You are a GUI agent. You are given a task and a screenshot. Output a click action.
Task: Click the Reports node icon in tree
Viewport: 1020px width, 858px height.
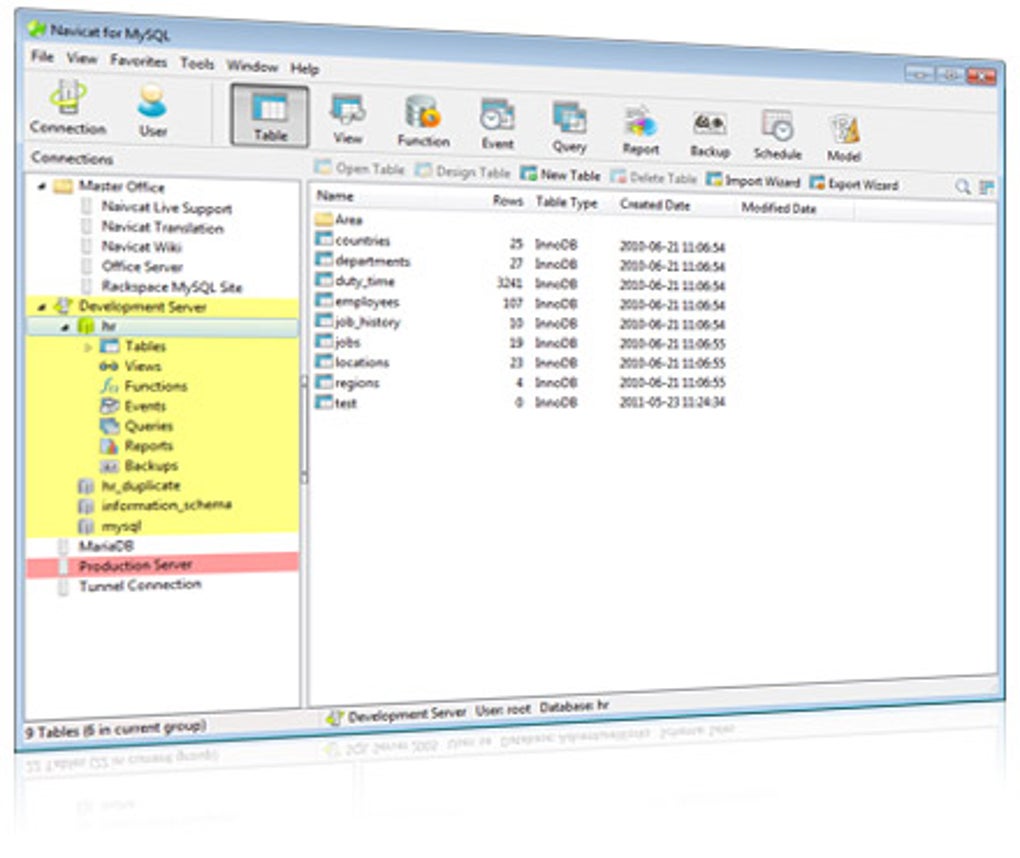click(108, 446)
